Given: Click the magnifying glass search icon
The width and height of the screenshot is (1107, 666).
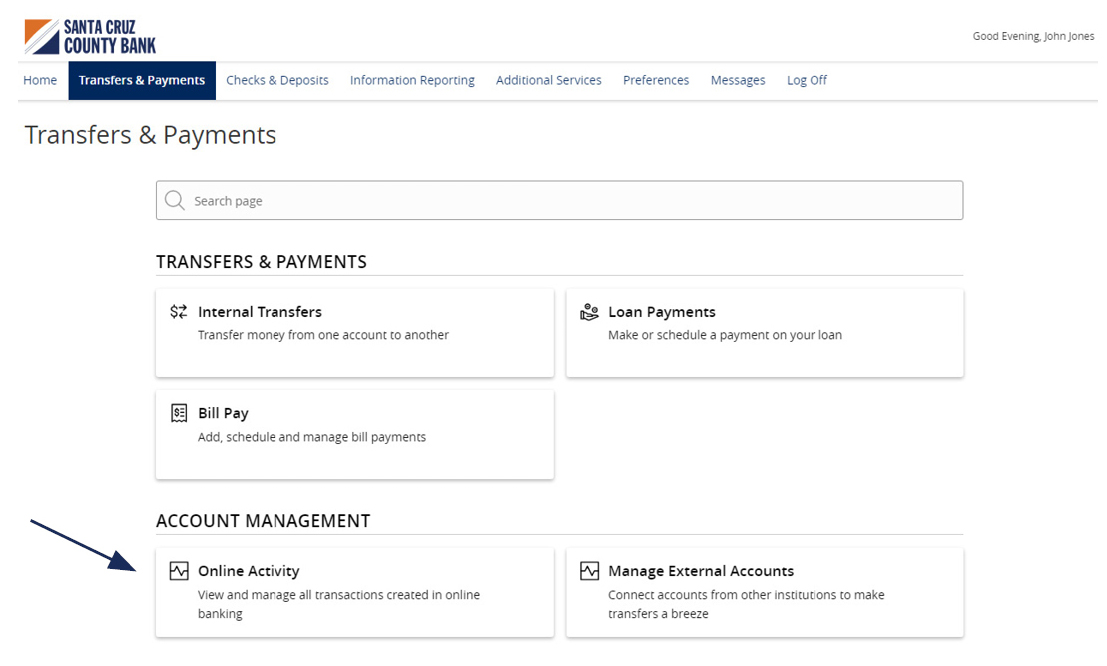Looking at the screenshot, I should (175, 200).
